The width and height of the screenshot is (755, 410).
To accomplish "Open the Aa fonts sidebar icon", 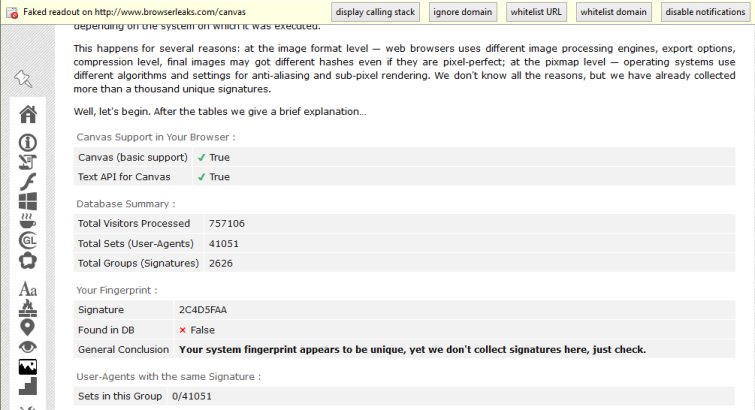I will tap(28, 289).
